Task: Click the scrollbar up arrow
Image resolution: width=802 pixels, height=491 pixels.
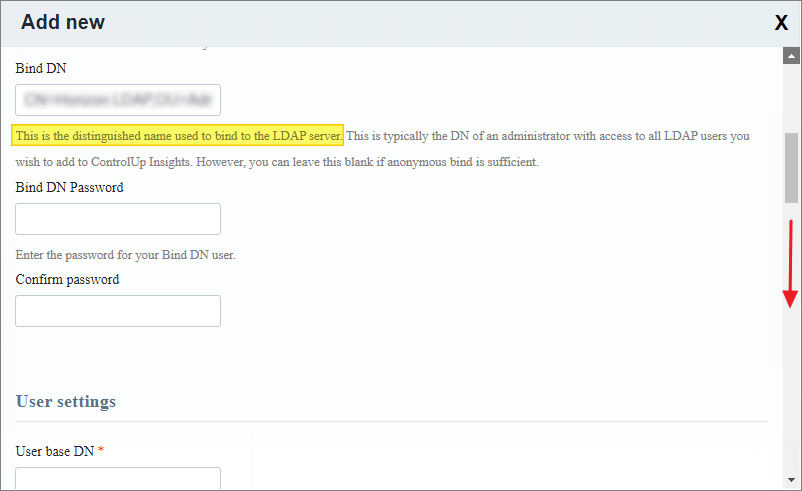Action: pyautogui.click(x=791, y=56)
